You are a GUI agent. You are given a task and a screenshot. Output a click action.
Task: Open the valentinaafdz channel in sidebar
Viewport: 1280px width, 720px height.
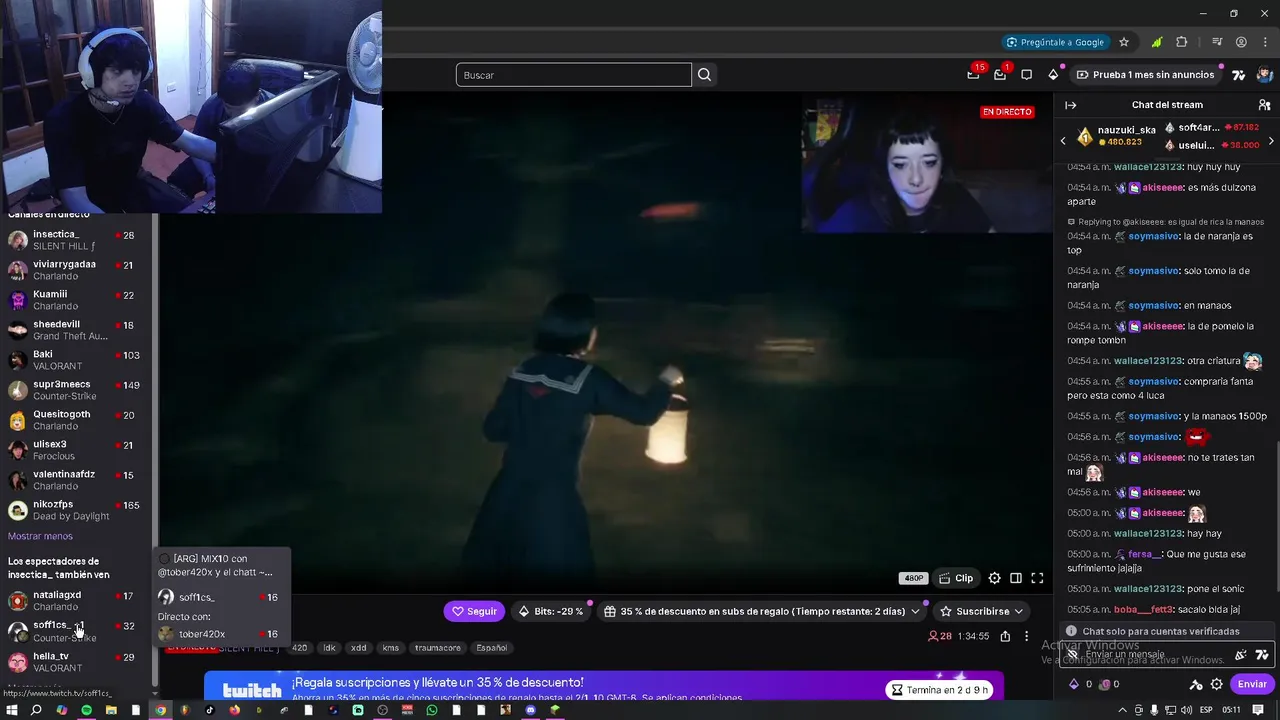pyautogui.click(x=75, y=480)
